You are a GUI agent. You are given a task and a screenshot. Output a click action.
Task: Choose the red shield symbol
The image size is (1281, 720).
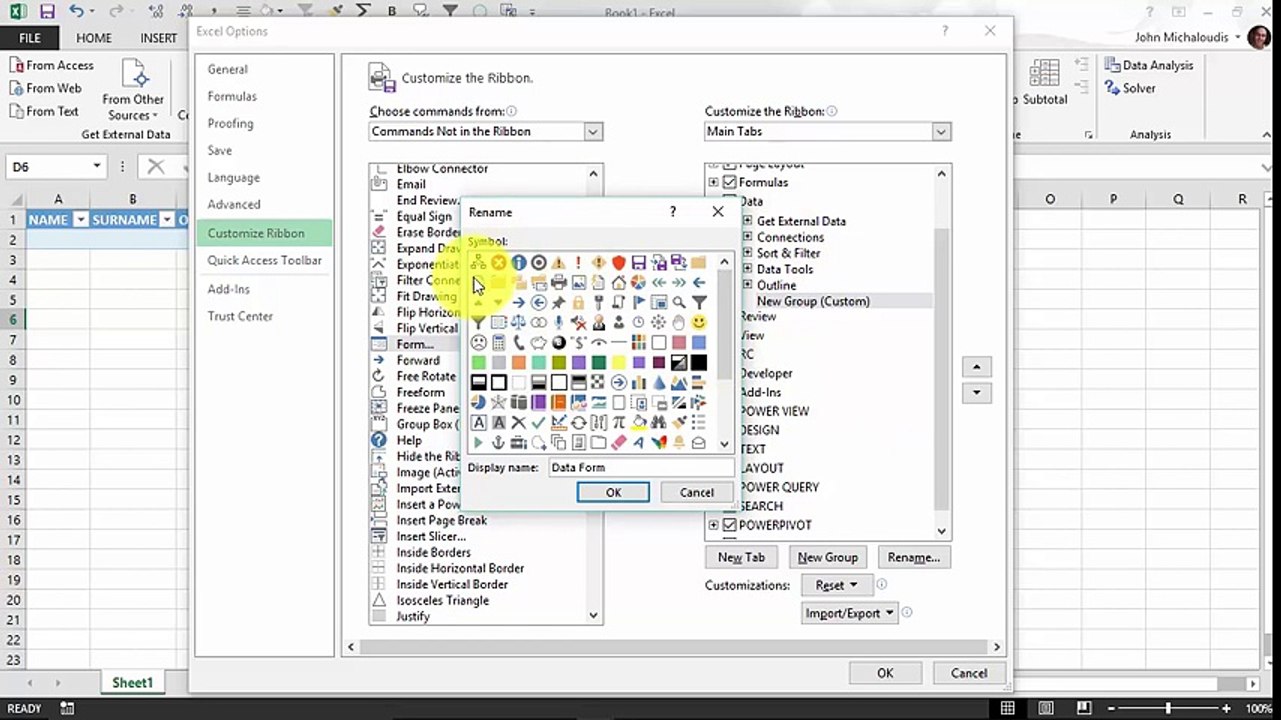click(x=619, y=262)
